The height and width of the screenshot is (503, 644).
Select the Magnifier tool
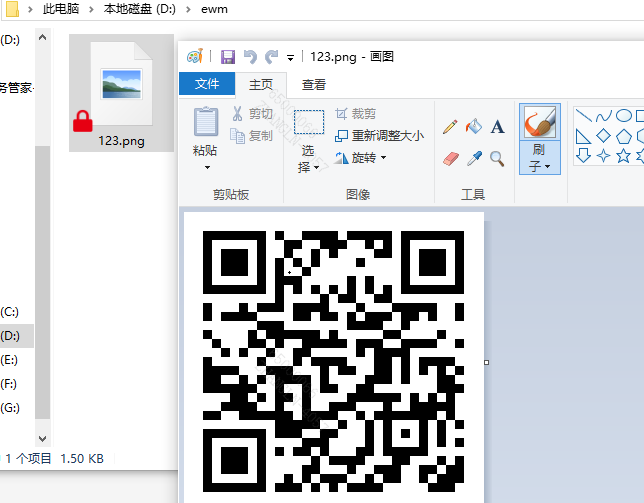[x=497, y=158]
